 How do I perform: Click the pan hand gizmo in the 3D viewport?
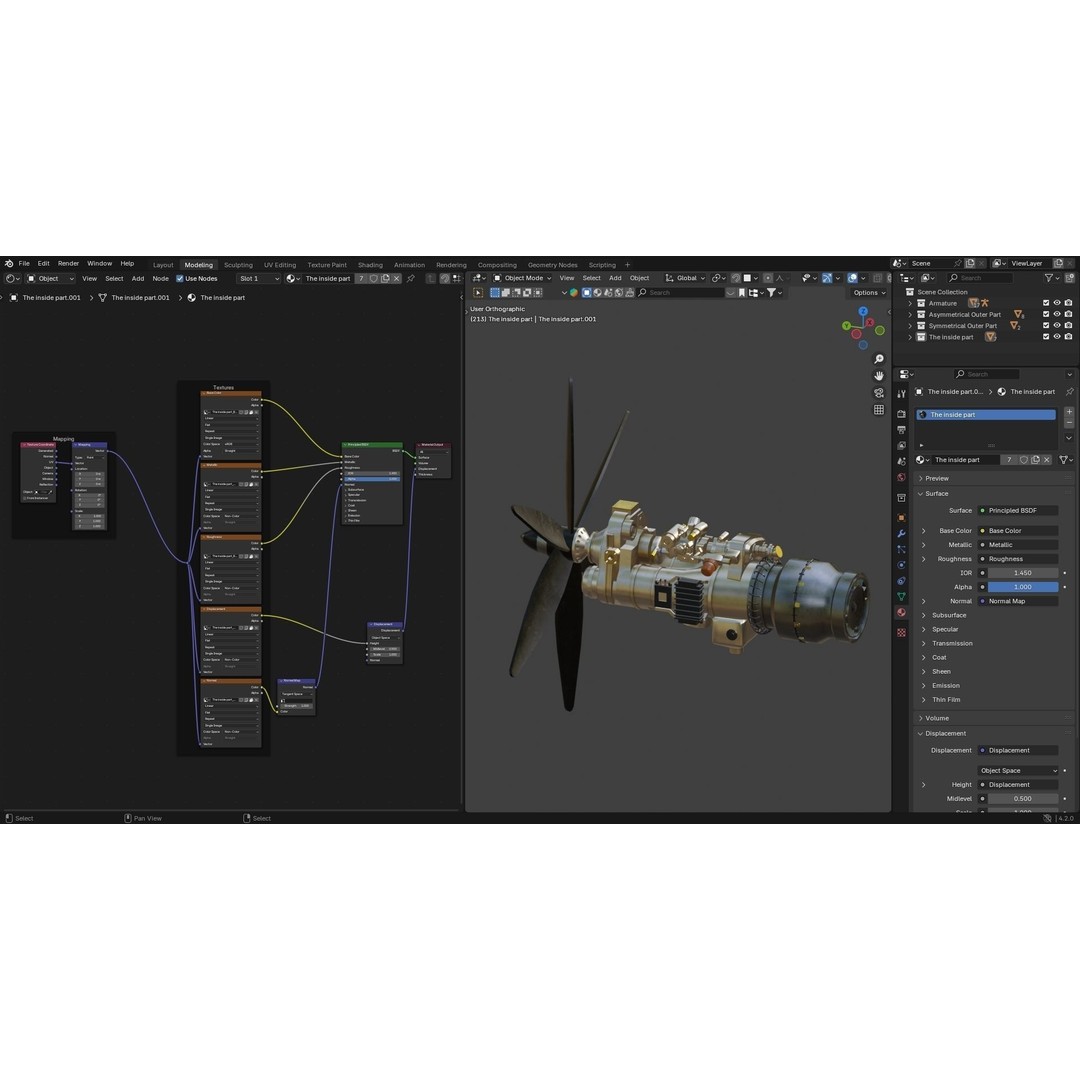(879, 376)
